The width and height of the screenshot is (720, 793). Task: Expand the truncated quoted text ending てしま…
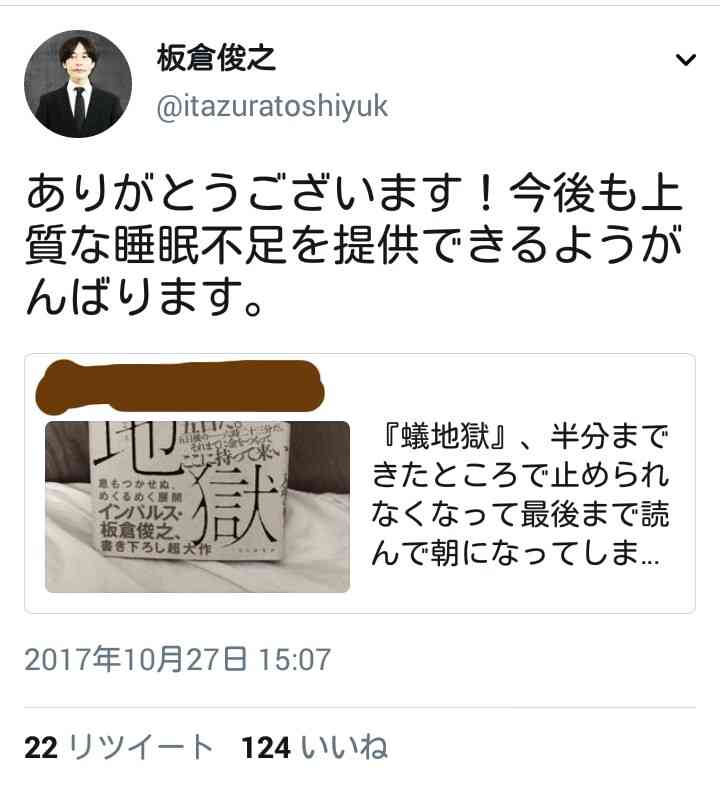coord(516,551)
